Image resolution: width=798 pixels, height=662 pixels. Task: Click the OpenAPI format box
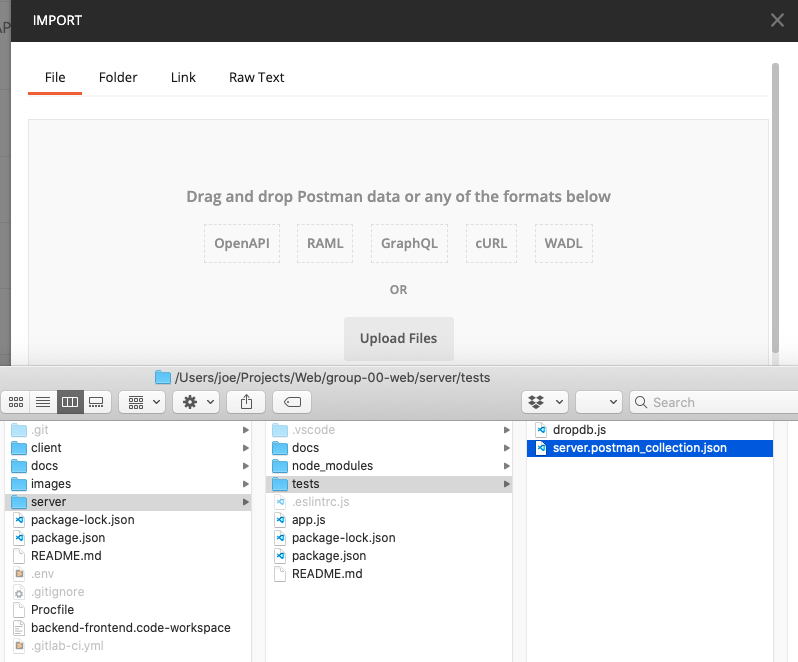[242, 243]
